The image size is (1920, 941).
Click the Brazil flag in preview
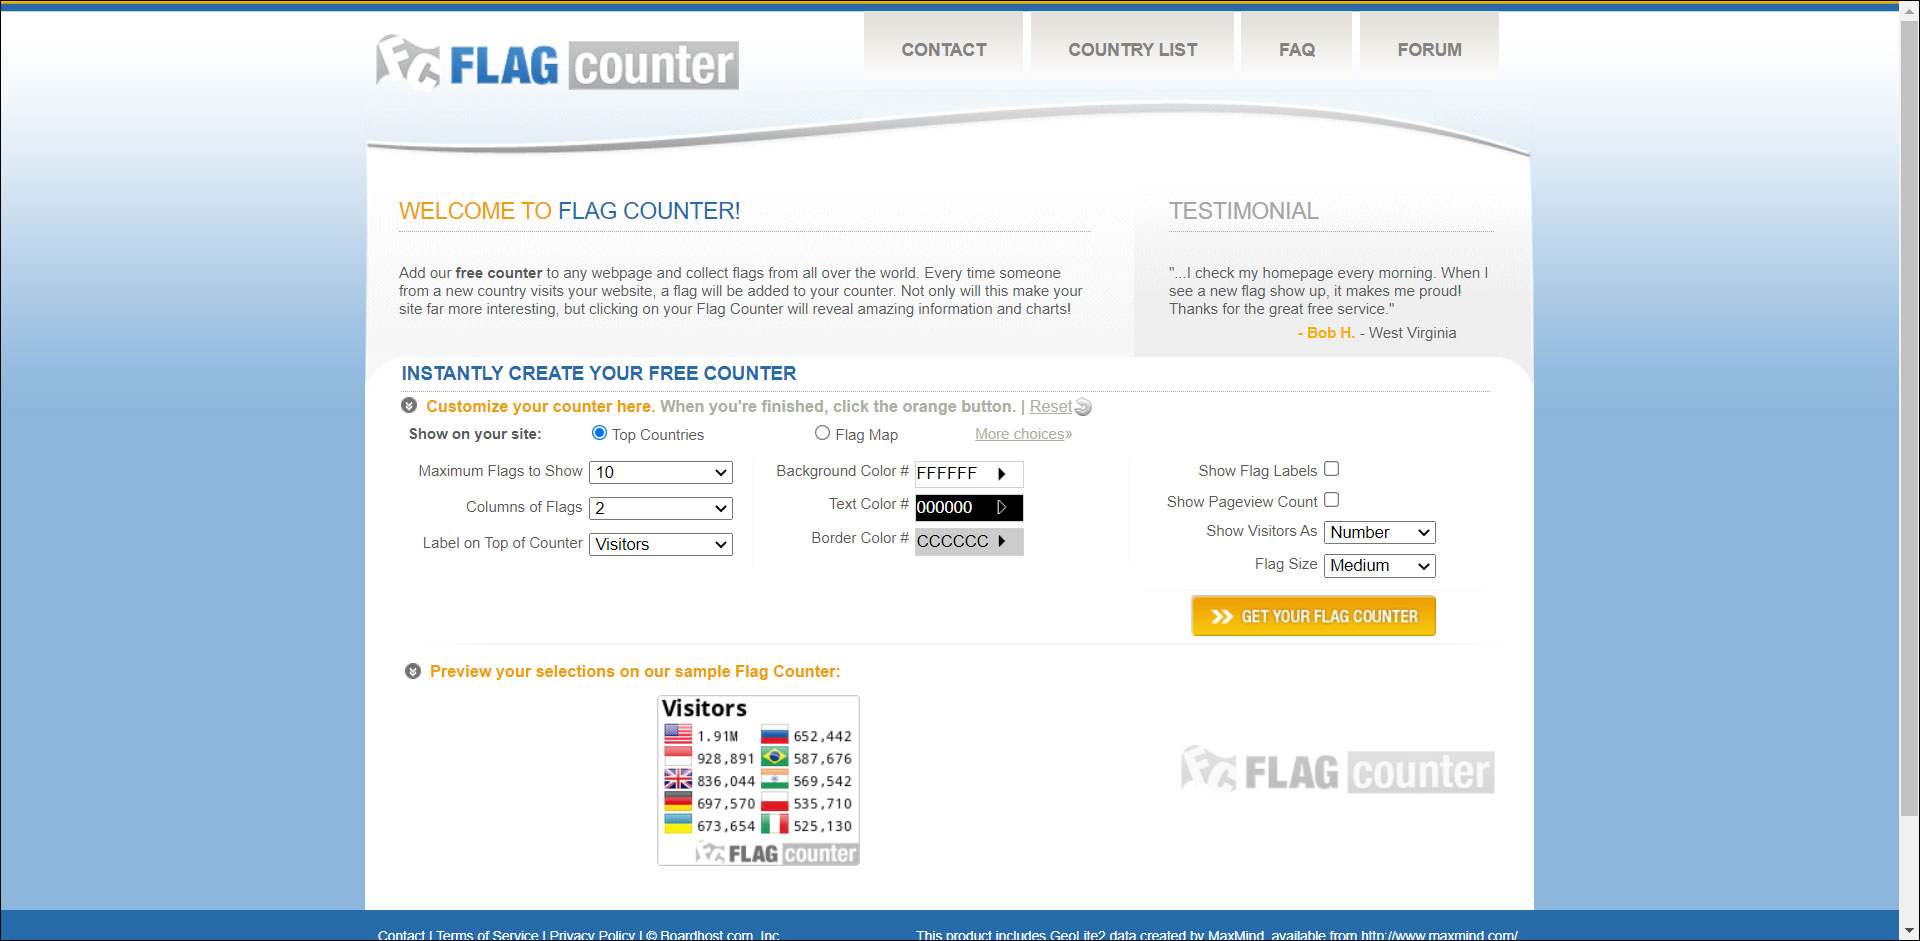[775, 757]
